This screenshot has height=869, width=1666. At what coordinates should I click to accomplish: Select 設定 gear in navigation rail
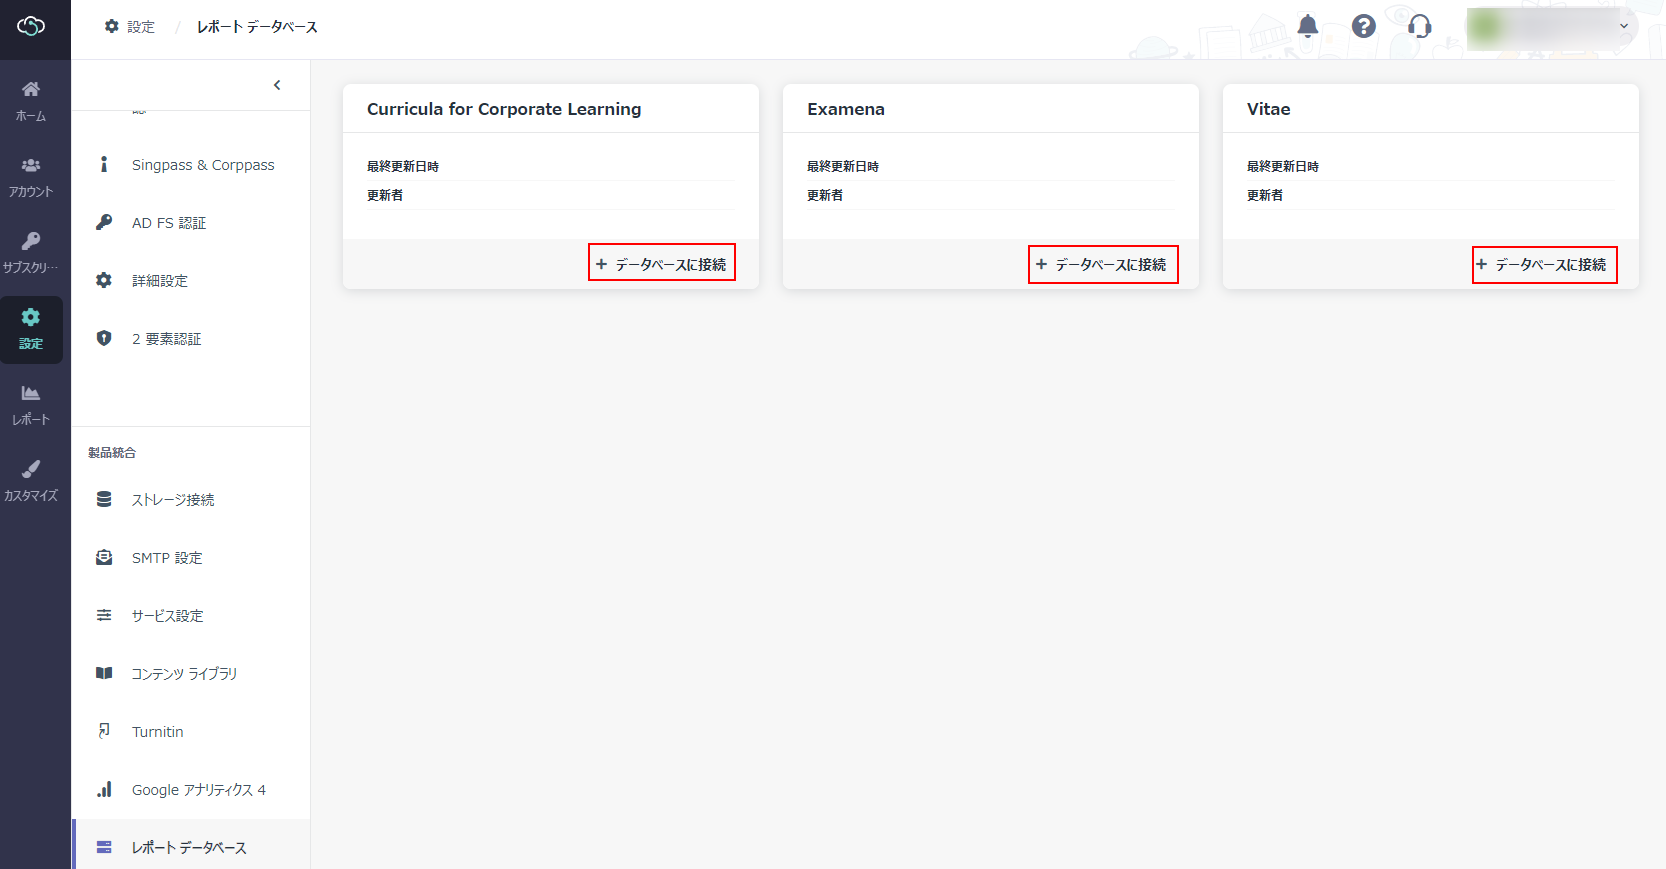(x=31, y=329)
